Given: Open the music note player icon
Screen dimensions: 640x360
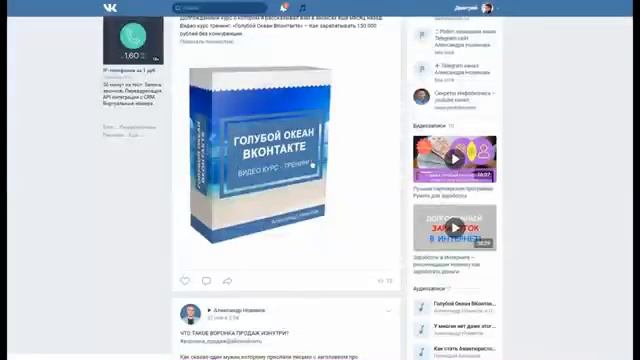Looking at the screenshot, I should (x=302, y=8).
